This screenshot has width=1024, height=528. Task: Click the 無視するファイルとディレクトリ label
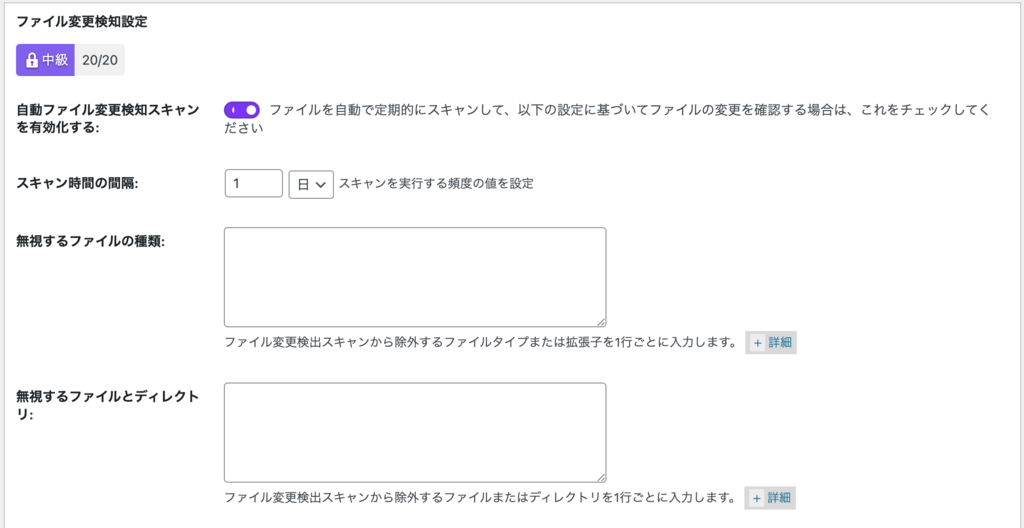click(107, 404)
